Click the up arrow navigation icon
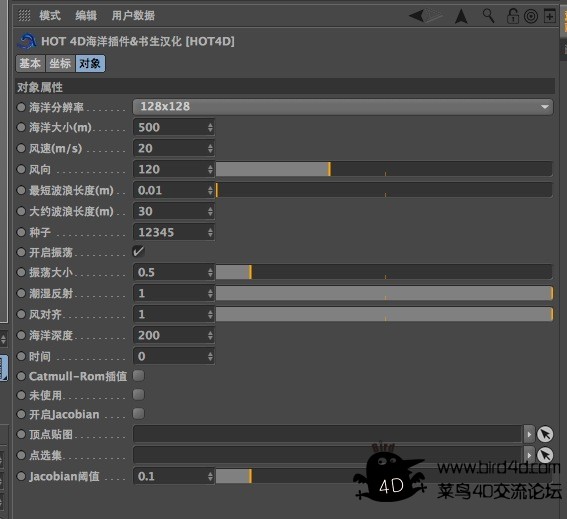The image size is (567, 519). coord(461,16)
